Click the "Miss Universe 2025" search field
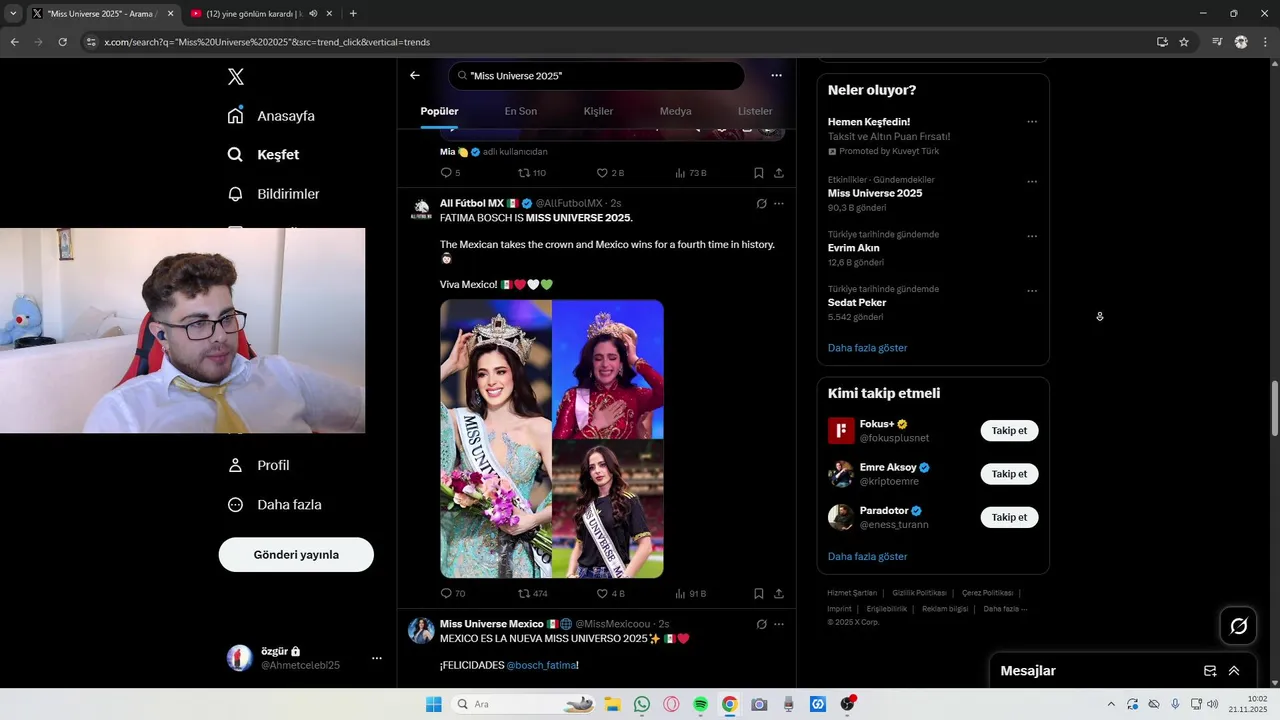 tap(597, 76)
